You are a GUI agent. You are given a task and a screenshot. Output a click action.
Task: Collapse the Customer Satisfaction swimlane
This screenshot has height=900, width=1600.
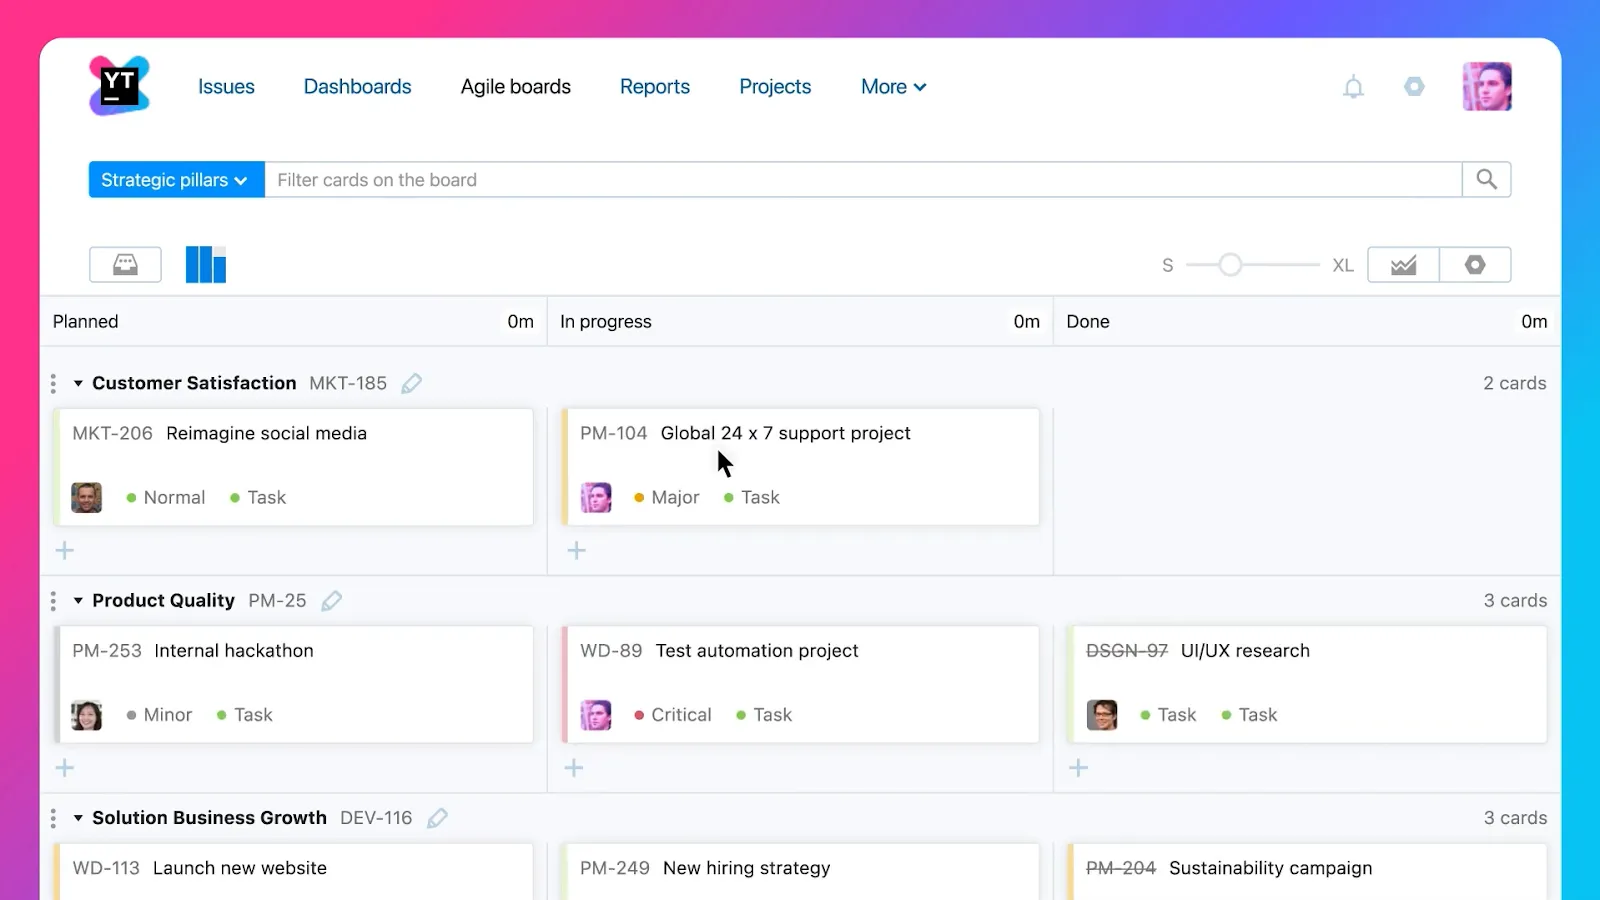(x=78, y=383)
